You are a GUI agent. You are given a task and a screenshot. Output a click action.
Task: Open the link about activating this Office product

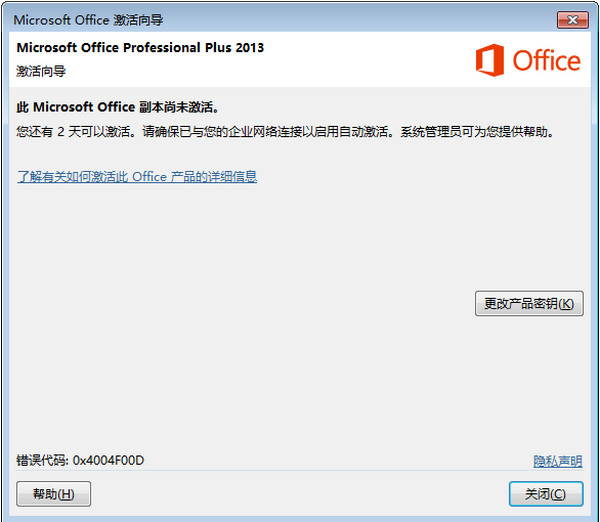pos(137,176)
